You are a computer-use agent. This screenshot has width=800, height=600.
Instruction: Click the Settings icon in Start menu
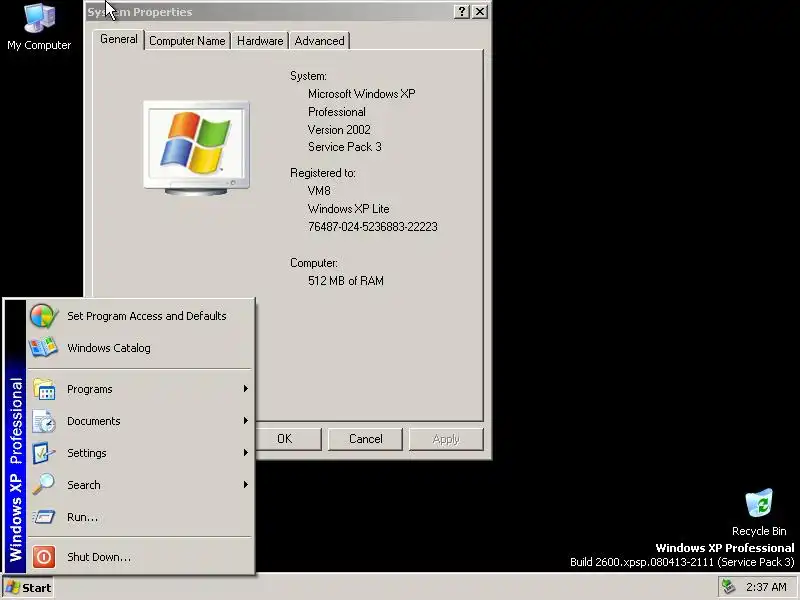43,453
